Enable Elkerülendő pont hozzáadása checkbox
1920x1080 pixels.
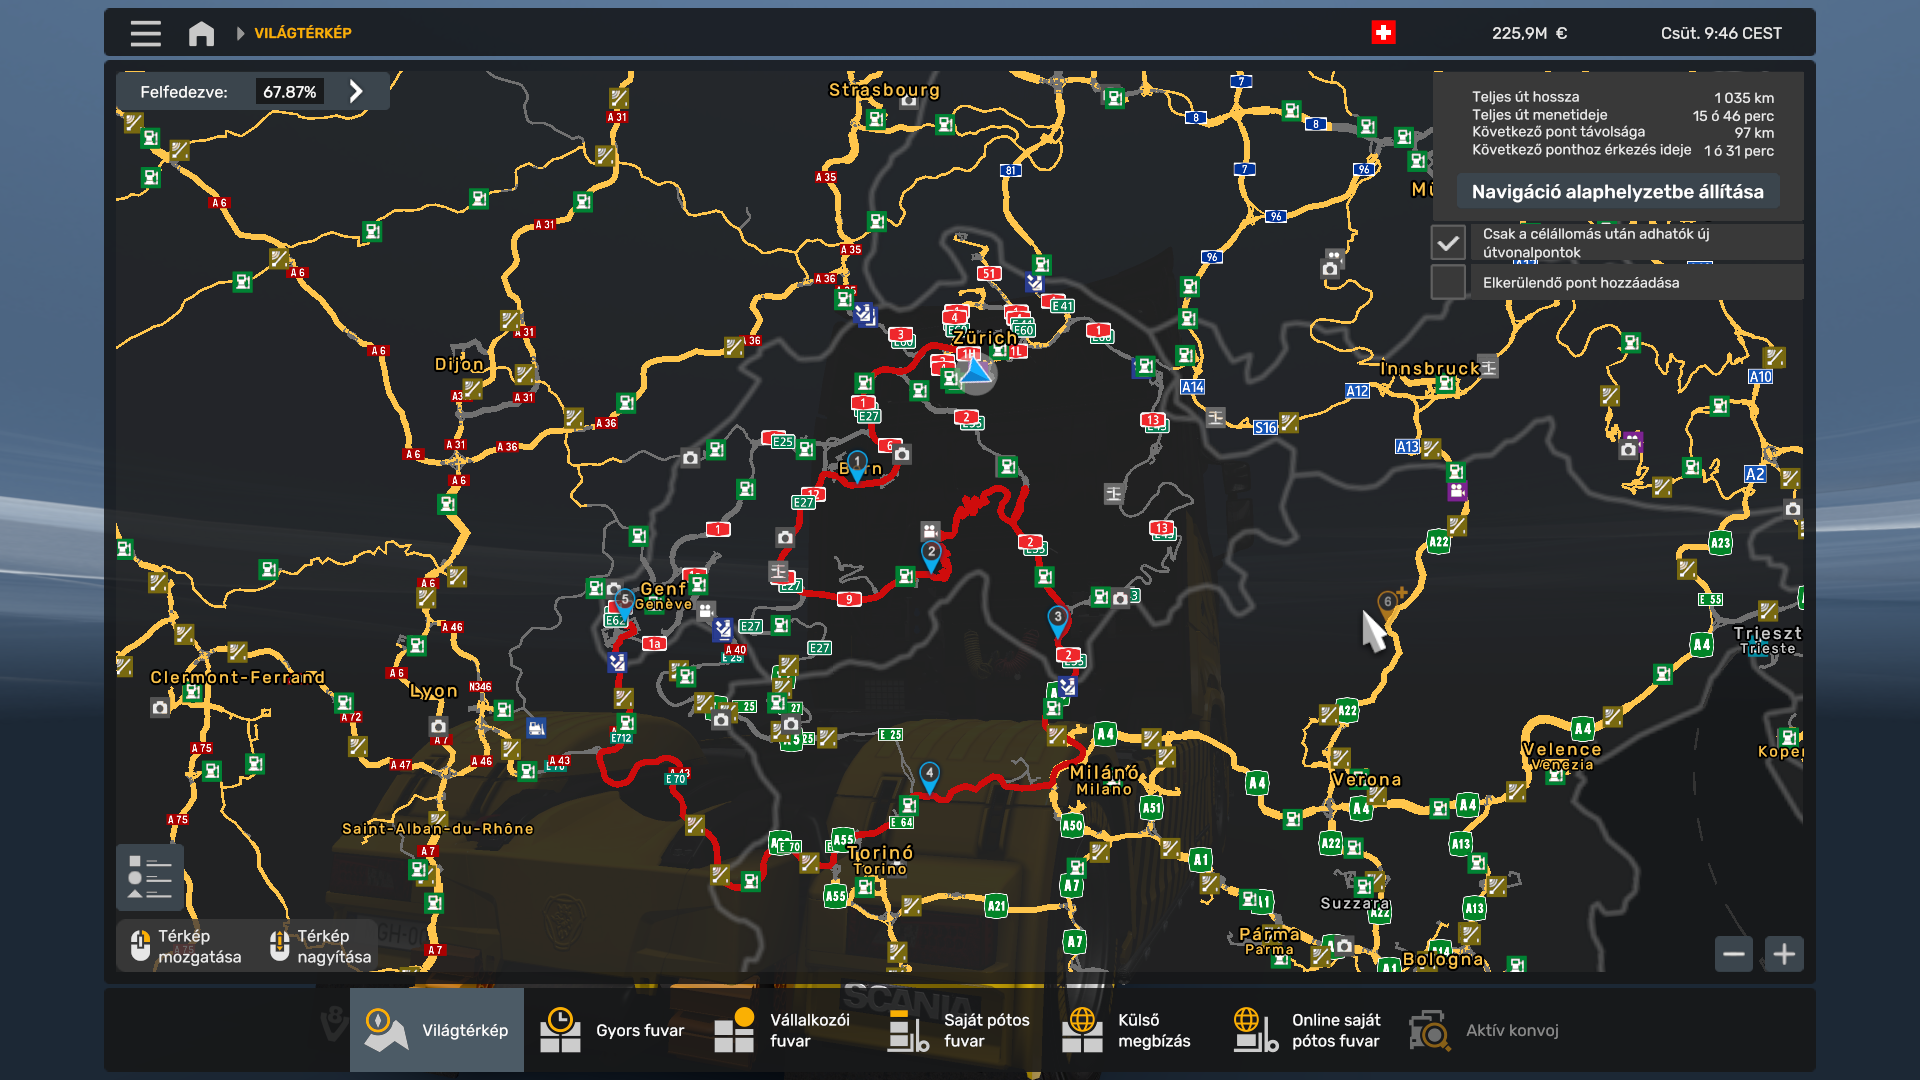click(1447, 282)
